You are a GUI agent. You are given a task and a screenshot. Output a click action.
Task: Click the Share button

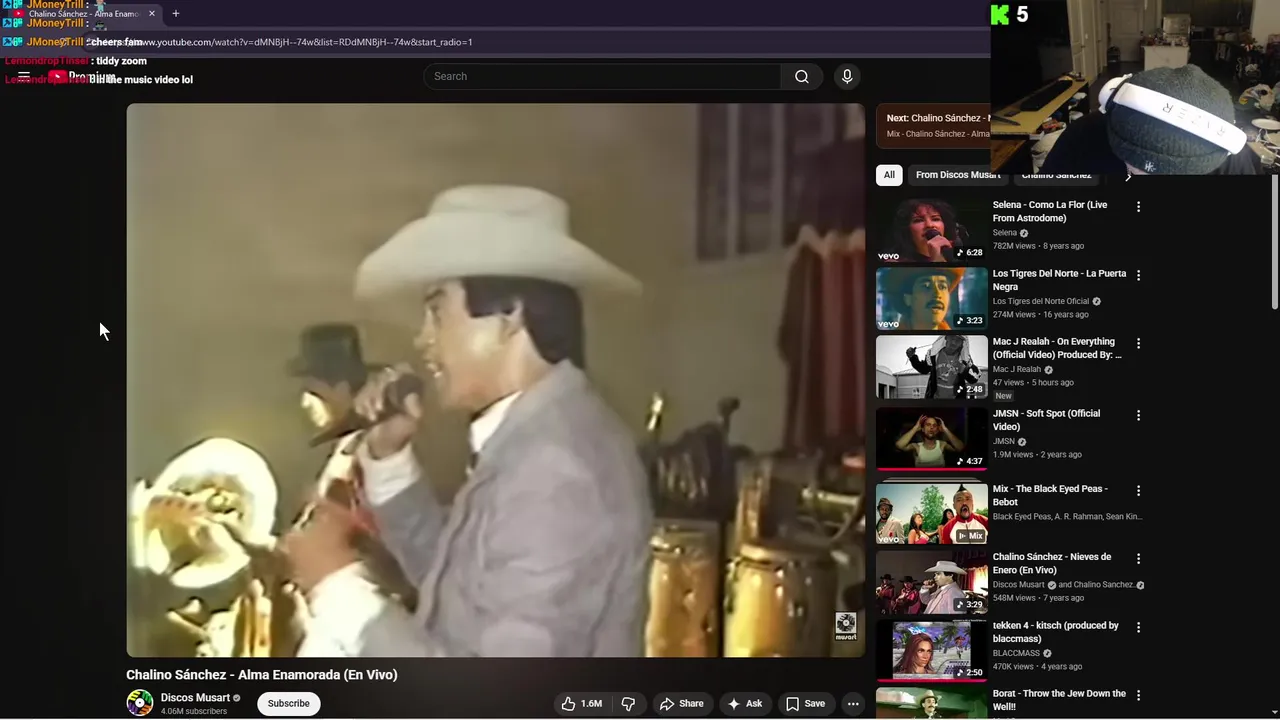681,704
